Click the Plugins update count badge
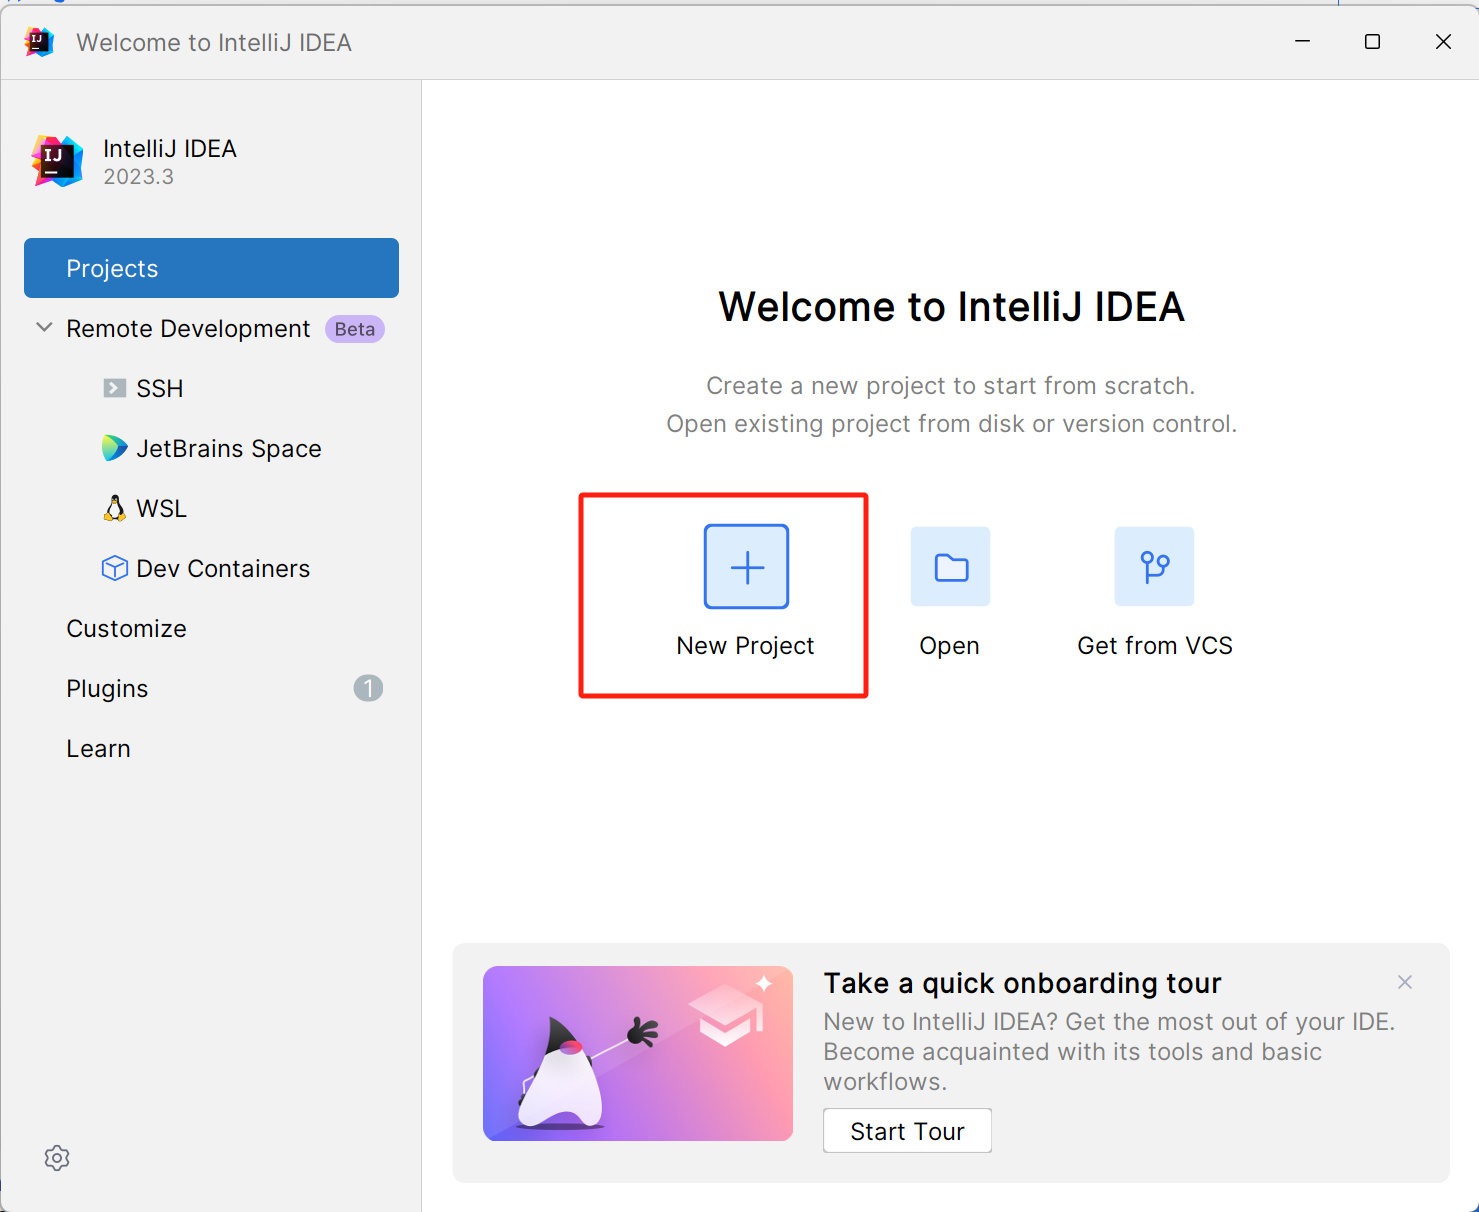 [368, 688]
